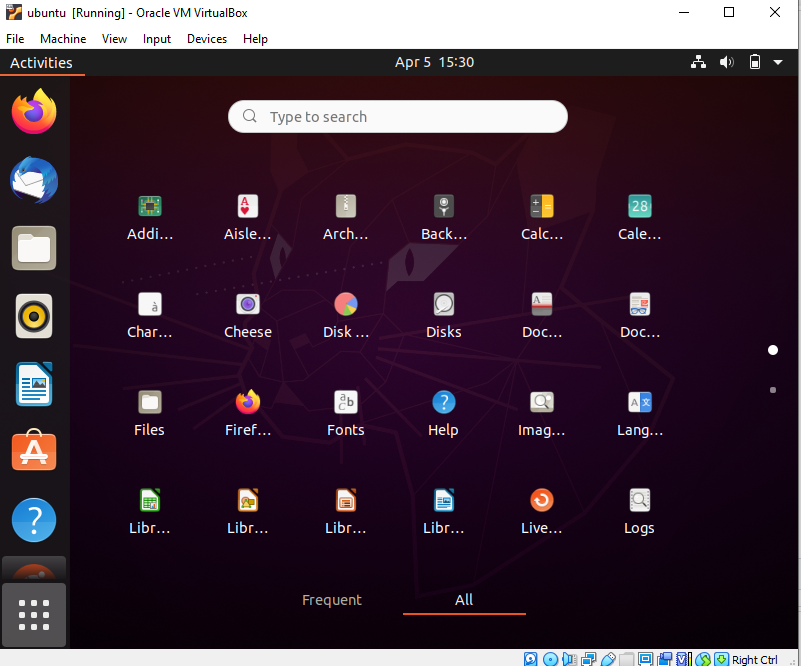Open the Cale... calendar app
The height and width of the screenshot is (666, 801).
[x=640, y=218]
